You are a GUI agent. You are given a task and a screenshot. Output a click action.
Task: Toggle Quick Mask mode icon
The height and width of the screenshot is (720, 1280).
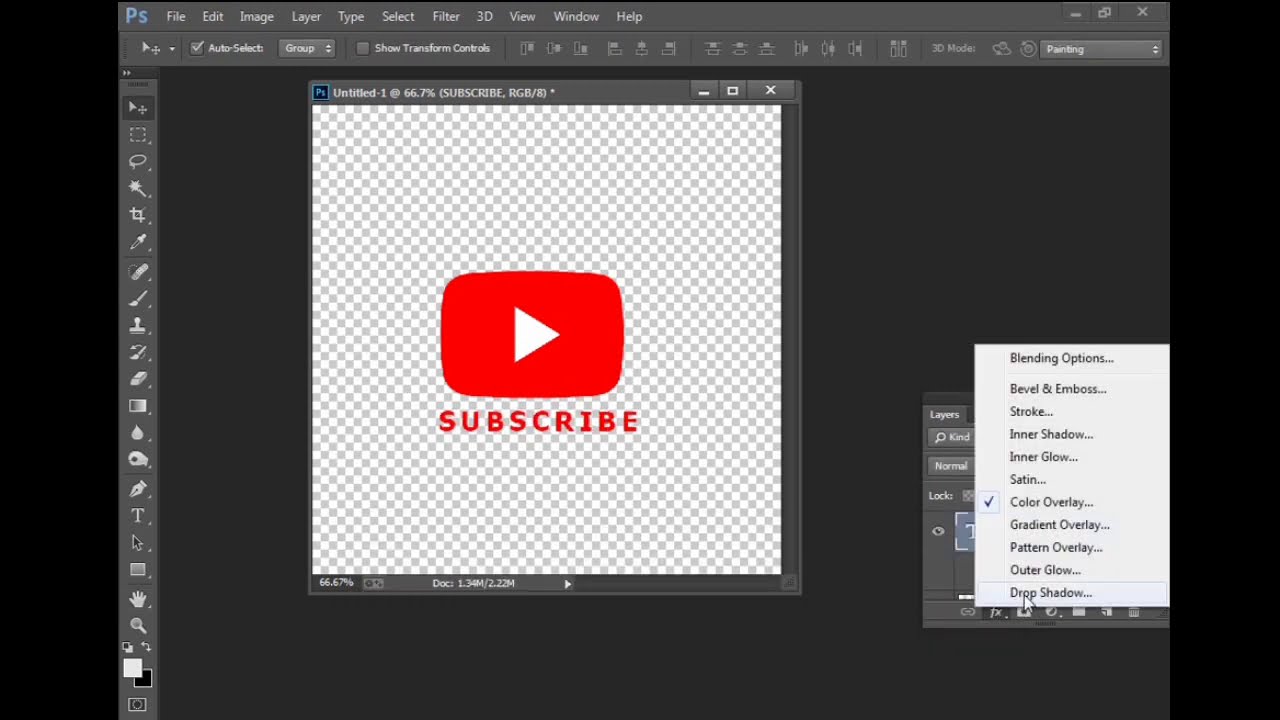coord(138,705)
